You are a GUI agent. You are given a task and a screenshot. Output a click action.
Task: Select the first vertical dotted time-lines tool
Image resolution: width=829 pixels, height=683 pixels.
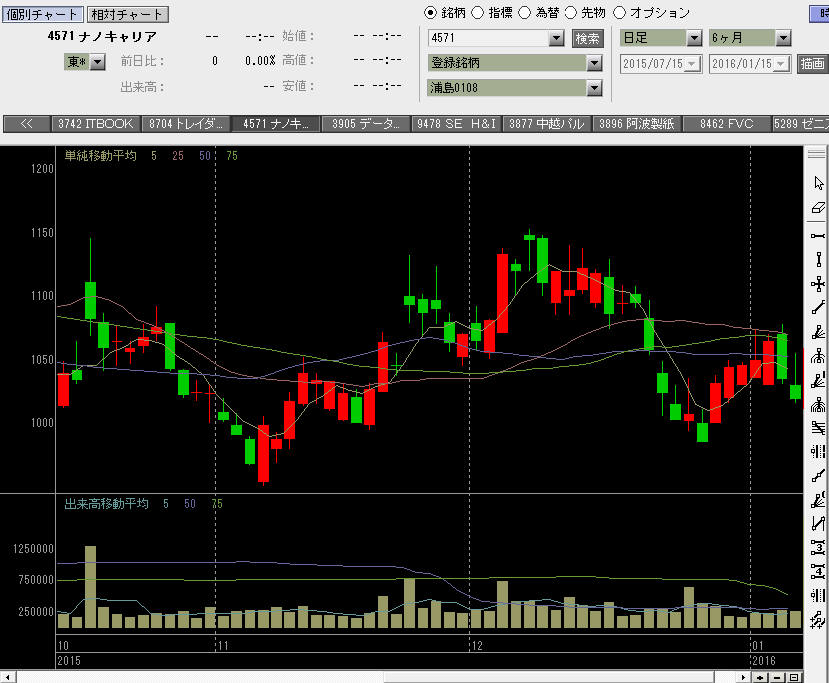click(818, 451)
